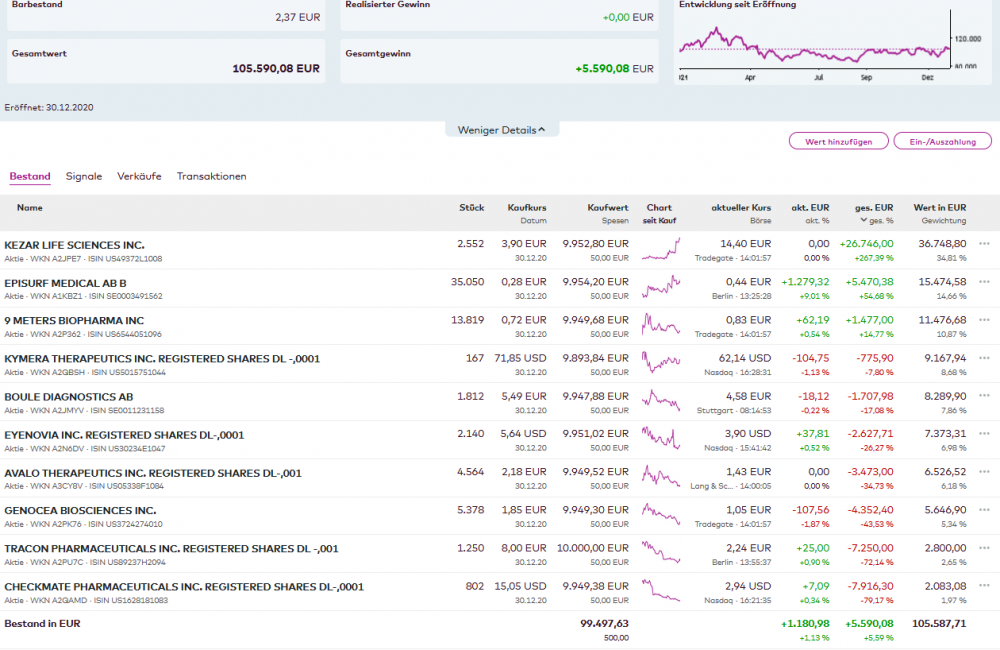Open three-dot menu for Tracon Pharmaceuticals row

pyautogui.click(x=985, y=547)
